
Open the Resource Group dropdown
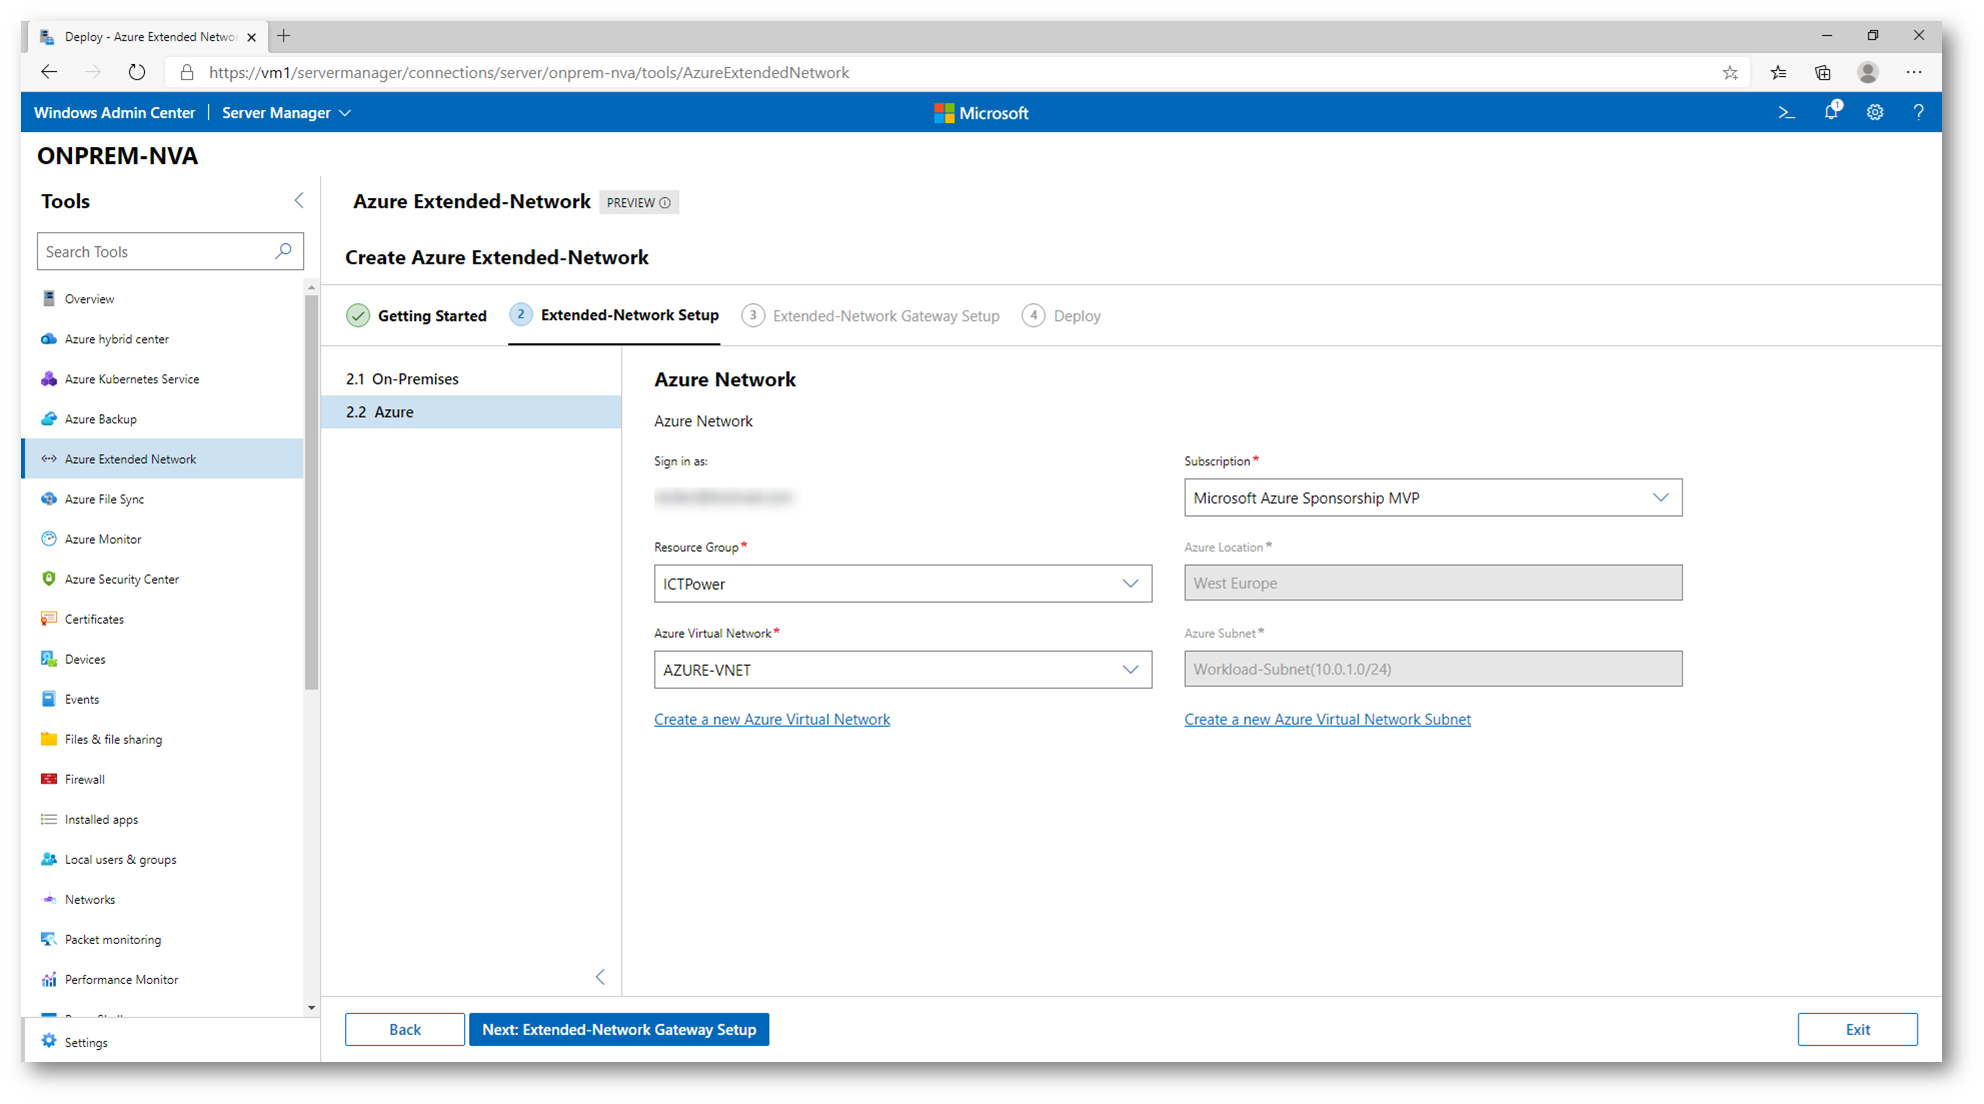tap(903, 584)
